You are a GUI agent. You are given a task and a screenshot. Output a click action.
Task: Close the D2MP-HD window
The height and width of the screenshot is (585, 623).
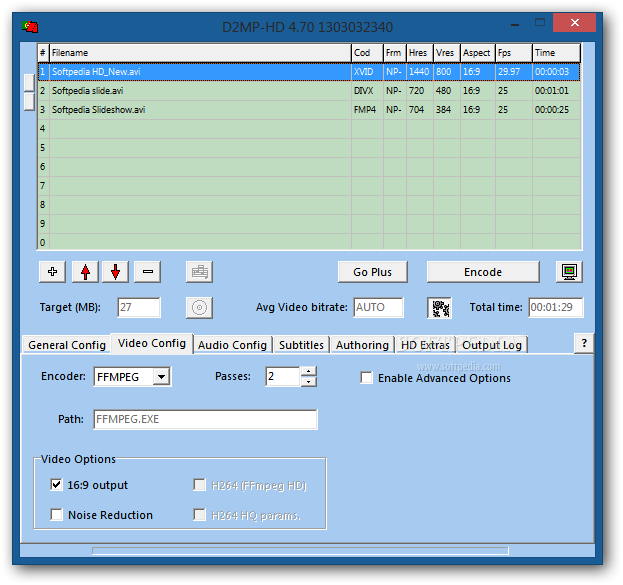[x=575, y=23]
